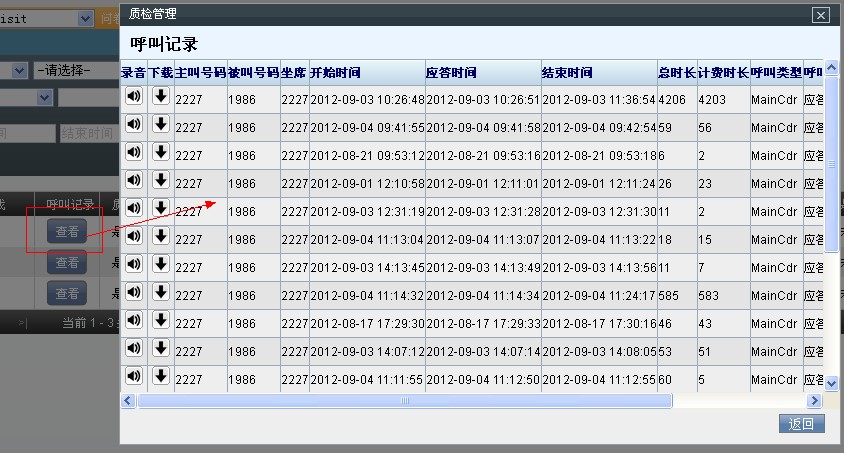Click the horizontal scrollbar thumb

(405, 401)
